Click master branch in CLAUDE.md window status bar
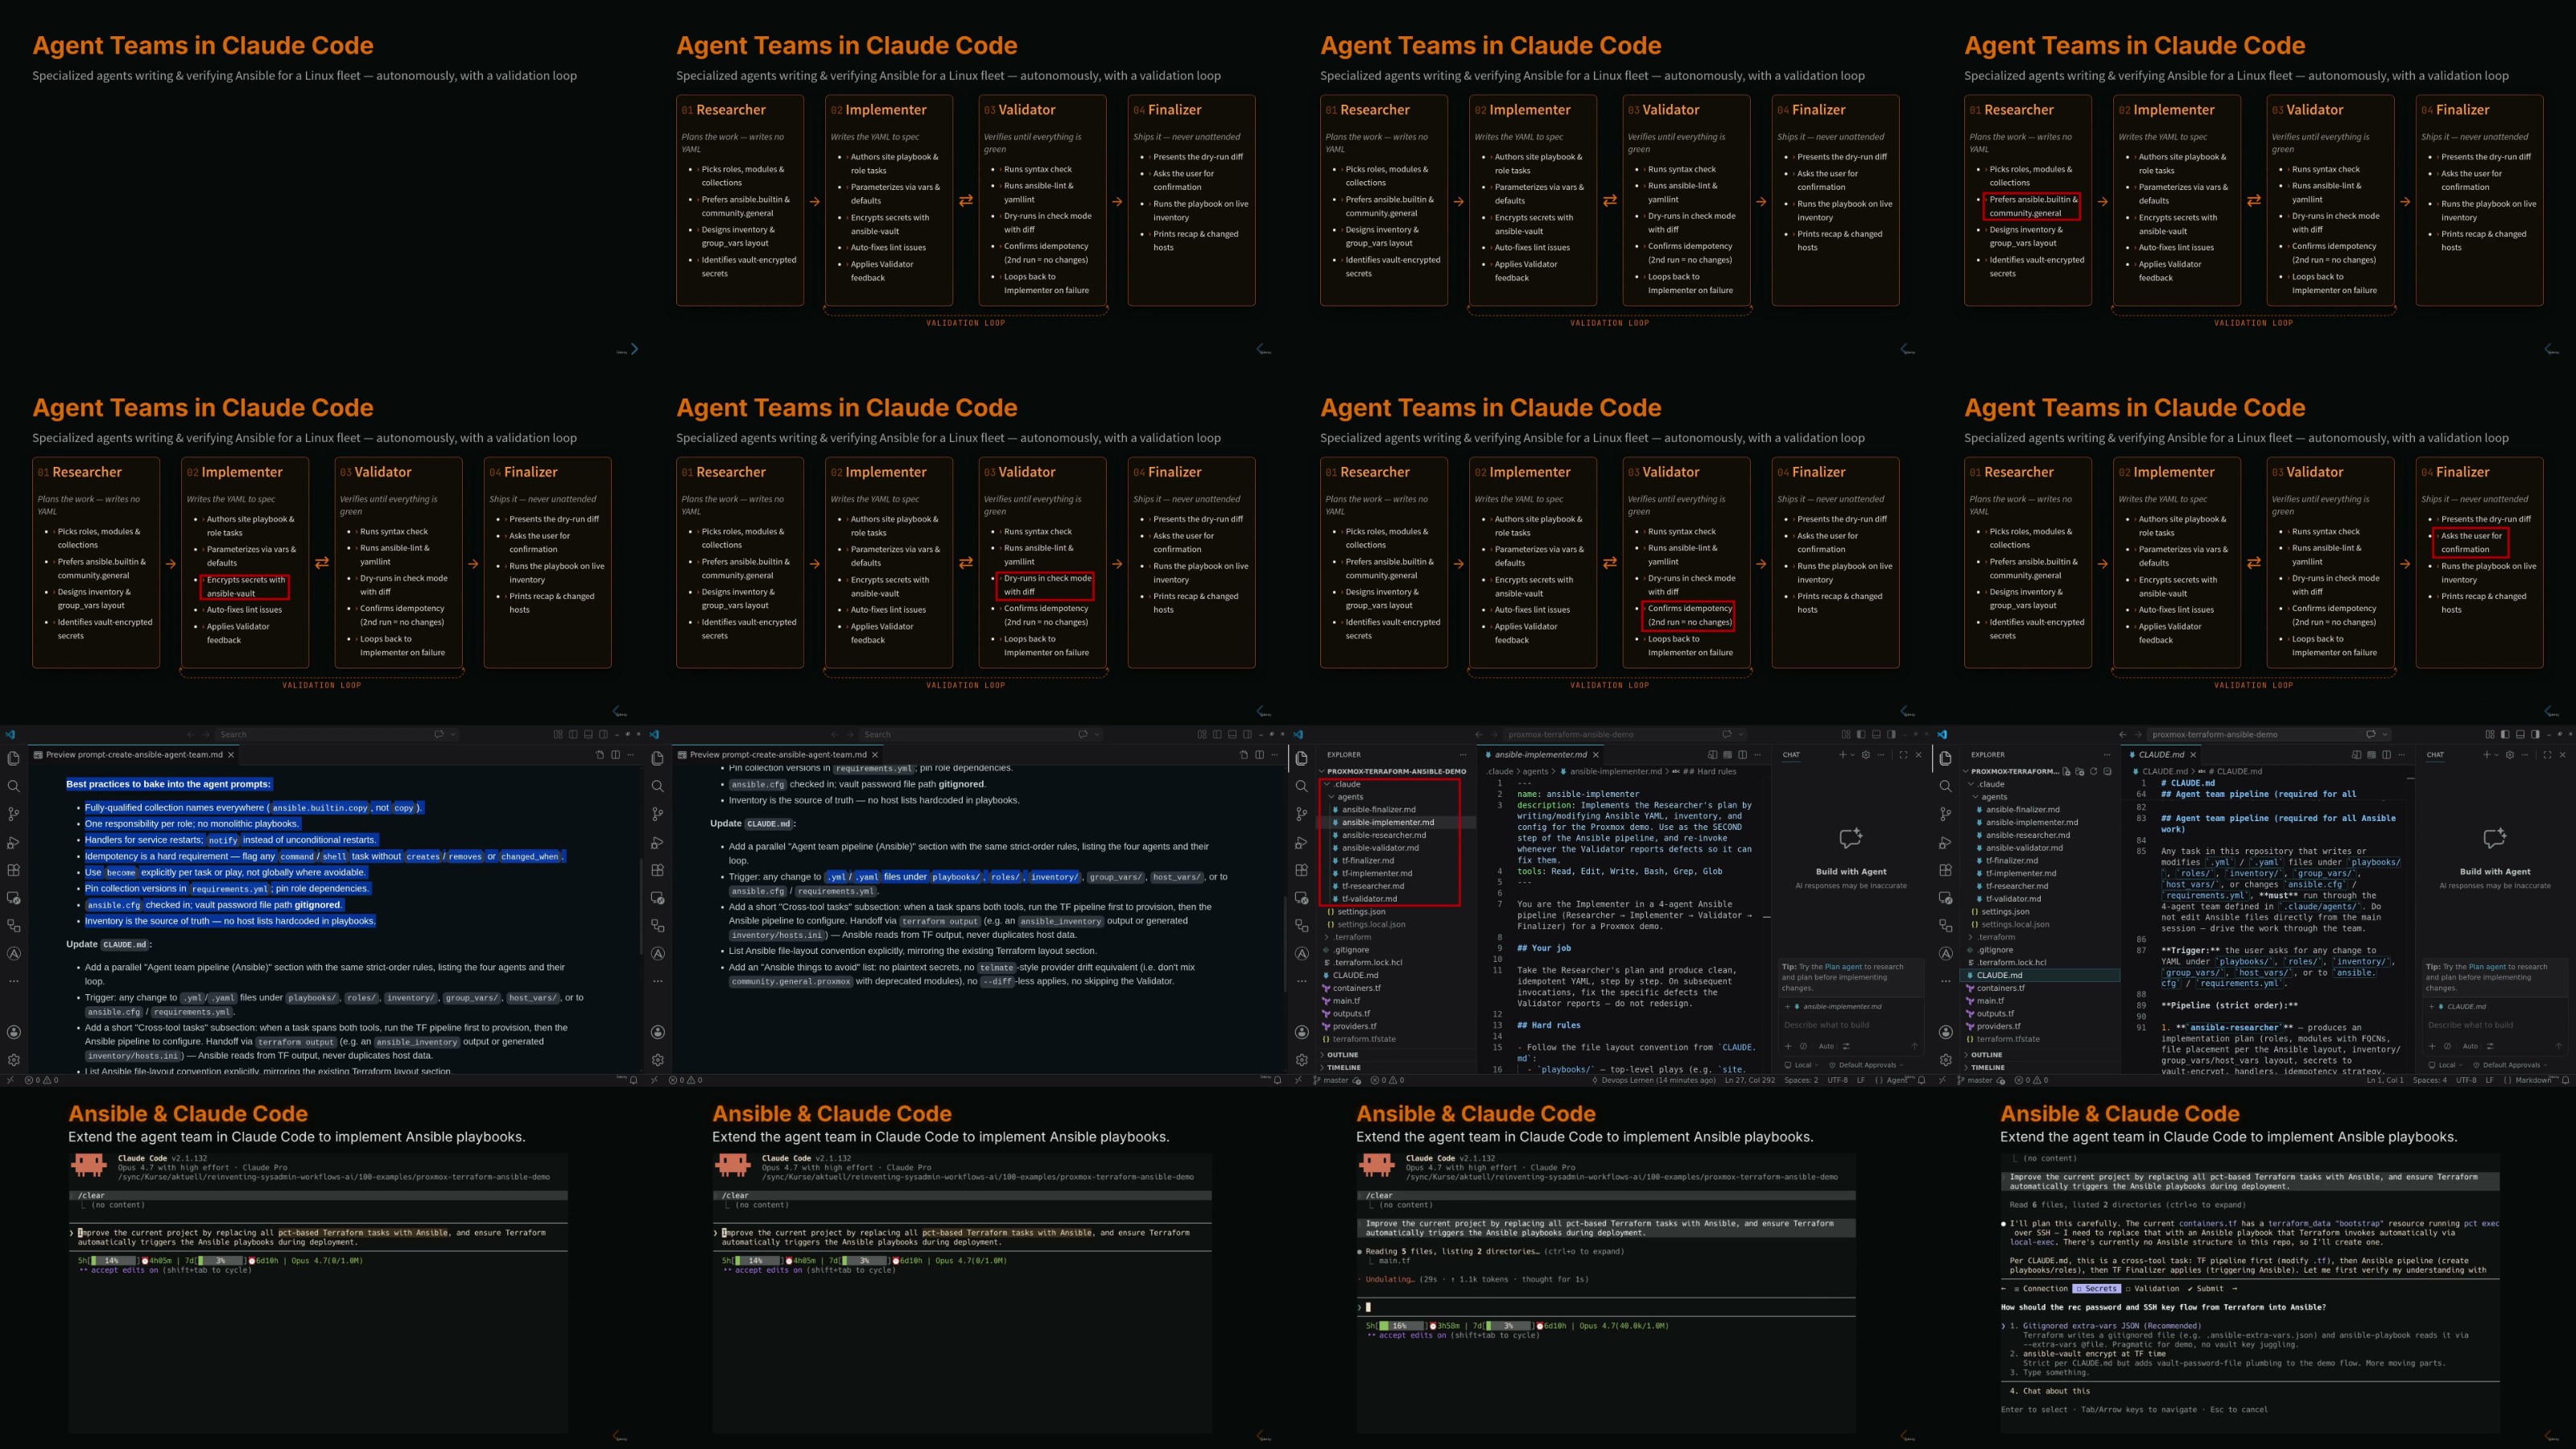This screenshot has height=1449, width=2576. pyautogui.click(x=1974, y=1080)
